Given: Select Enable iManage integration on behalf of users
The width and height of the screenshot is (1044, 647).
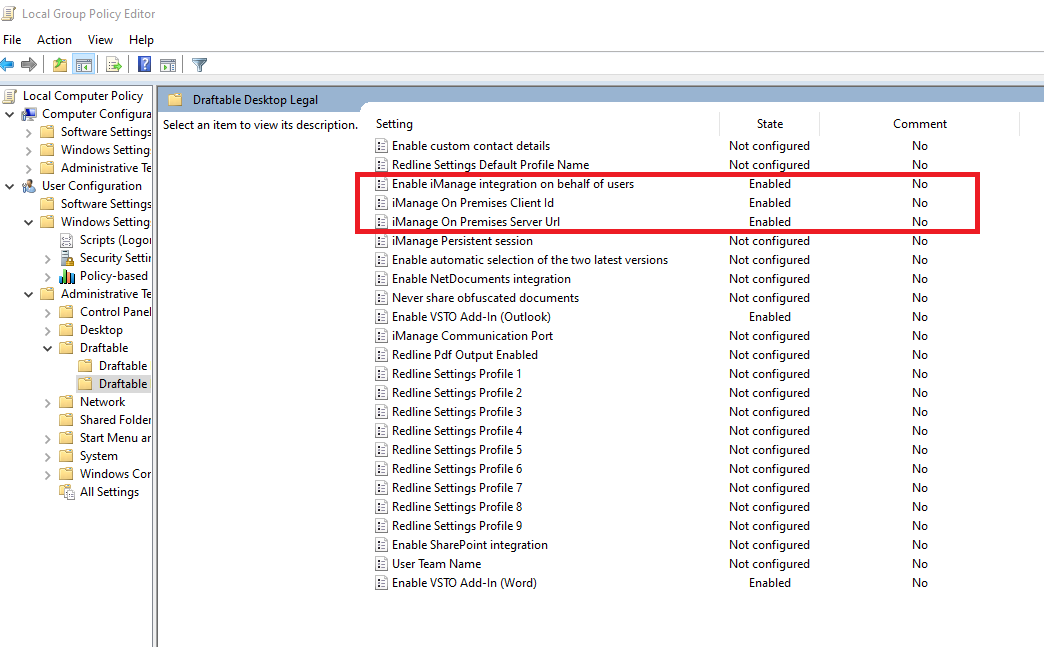Looking at the screenshot, I should [513, 184].
